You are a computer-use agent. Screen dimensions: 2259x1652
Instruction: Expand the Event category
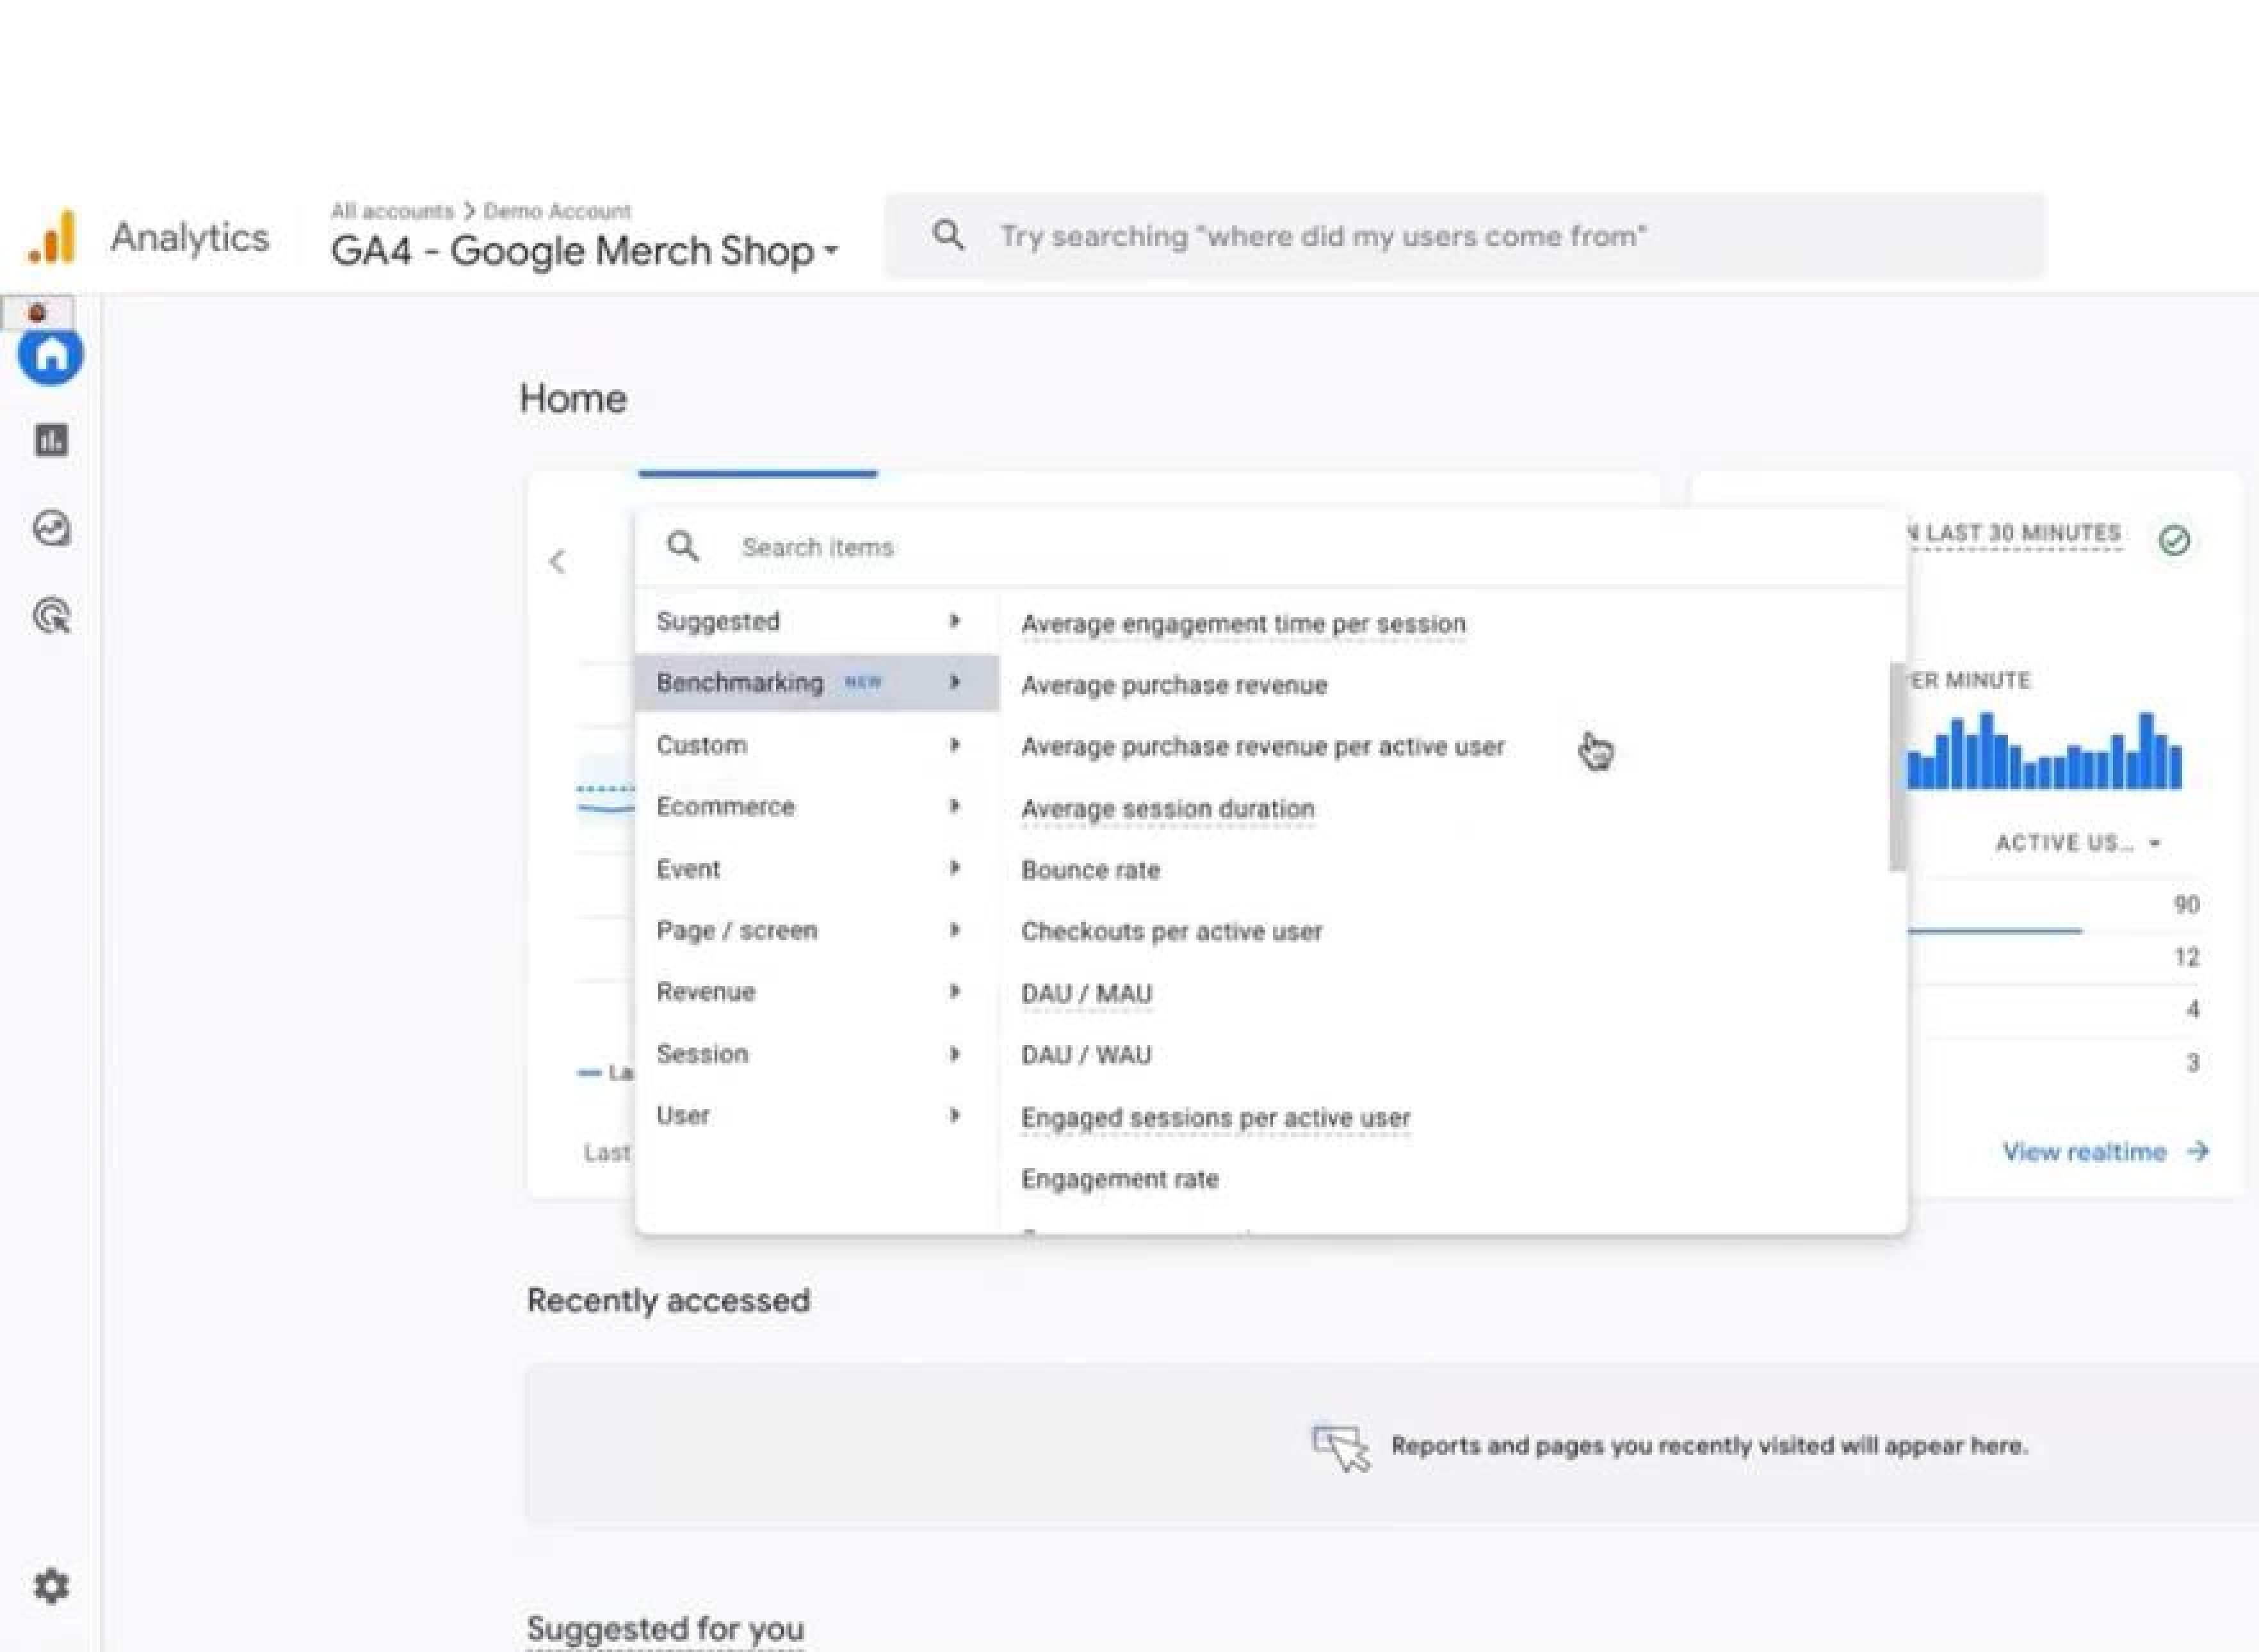[816, 869]
